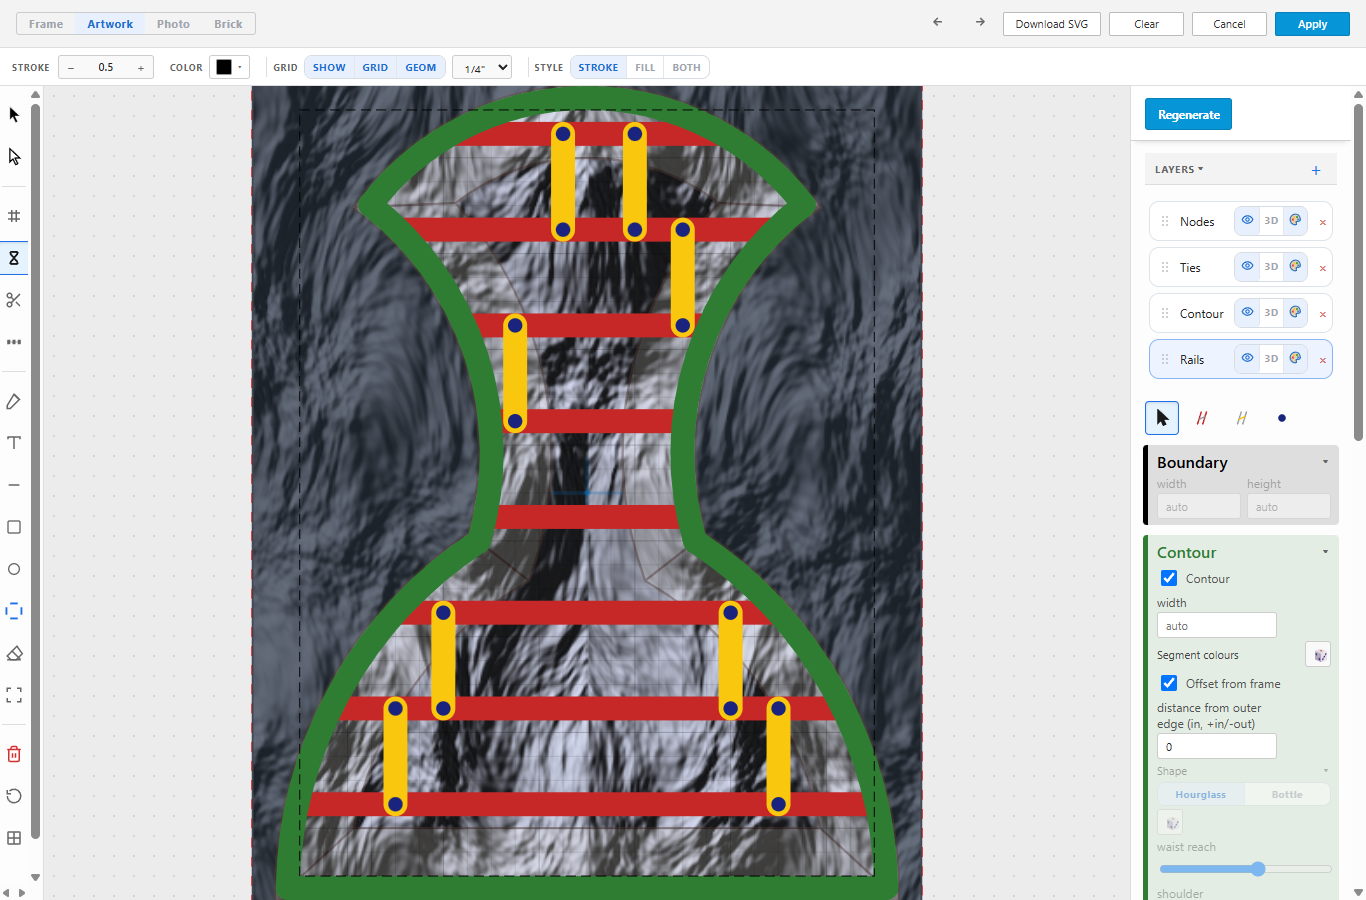Click Download SVG button
The image size is (1366, 900).
(x=1052, y=24)
